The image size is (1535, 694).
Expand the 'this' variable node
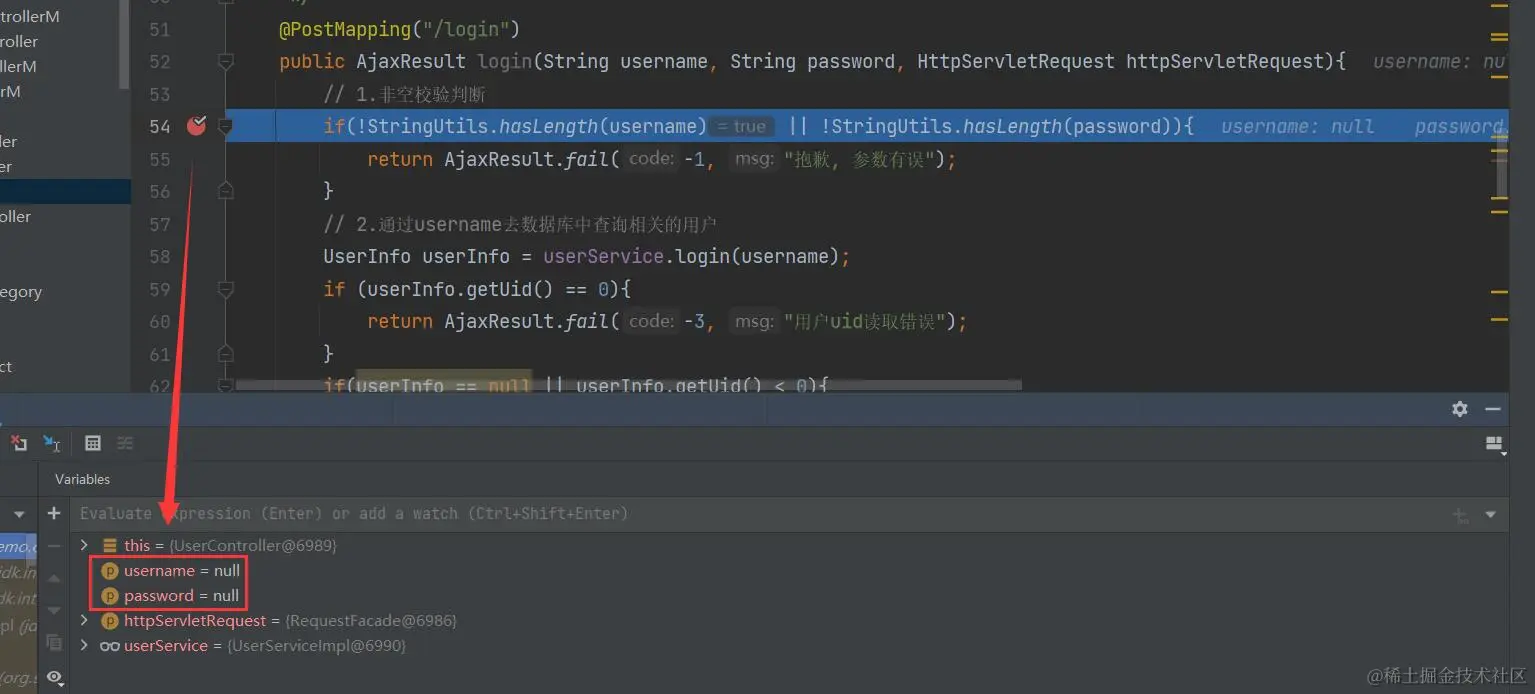click(x=84, y=545)
